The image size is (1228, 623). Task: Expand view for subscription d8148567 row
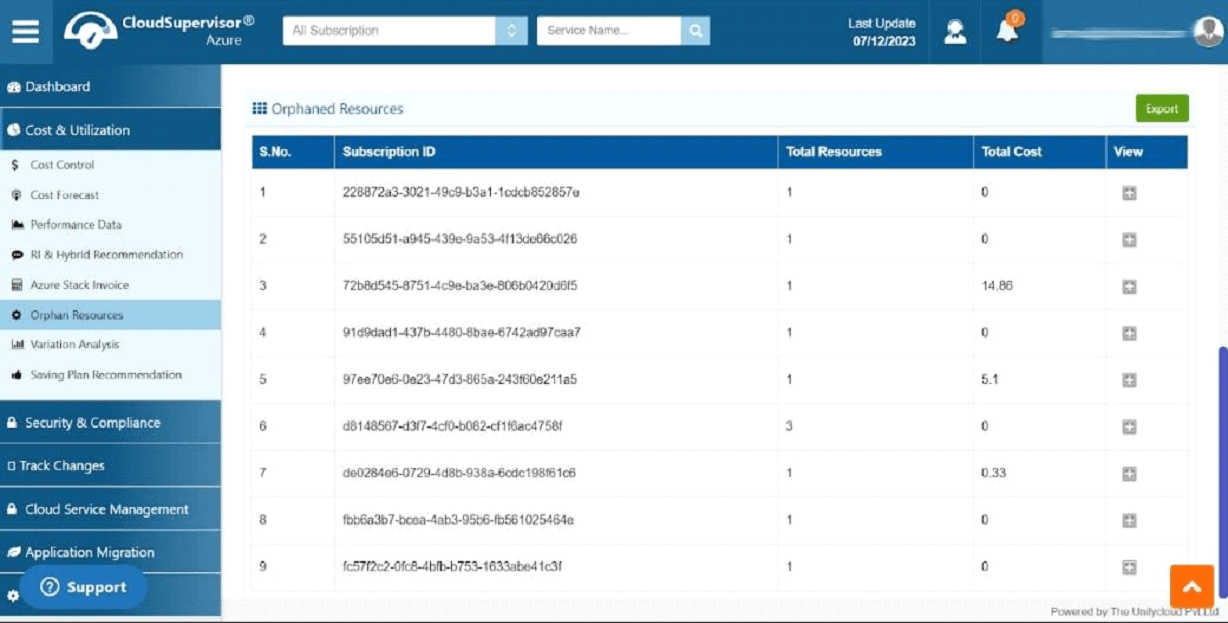(x=1129, y=427)
